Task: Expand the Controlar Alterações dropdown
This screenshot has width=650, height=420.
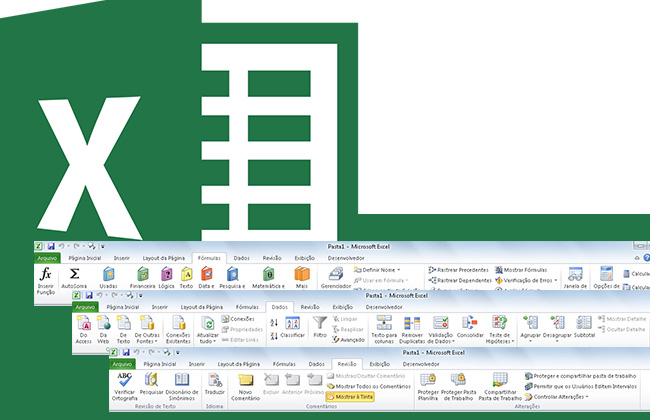Action: [587, 397]
